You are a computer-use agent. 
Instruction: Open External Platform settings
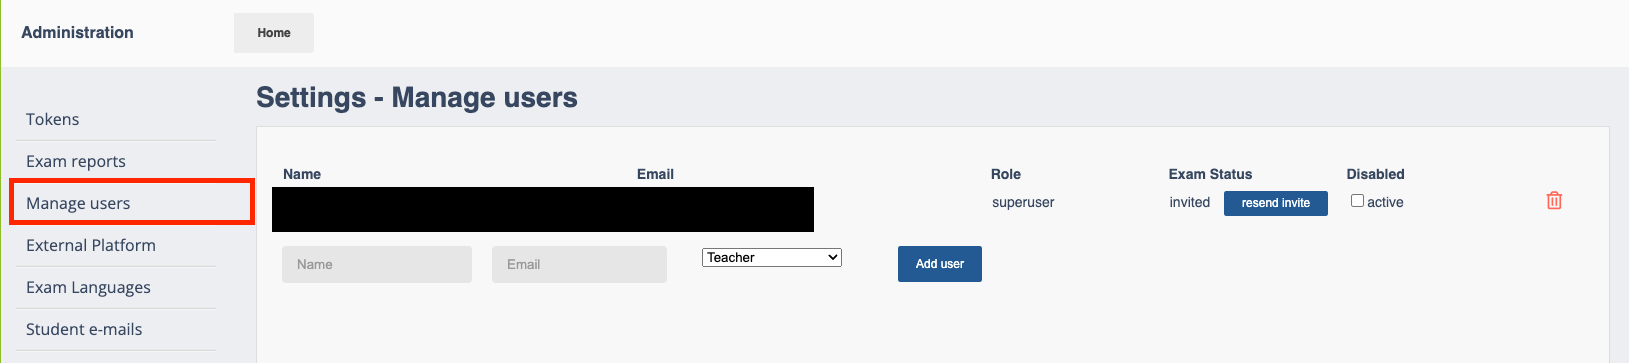[91, 245]
